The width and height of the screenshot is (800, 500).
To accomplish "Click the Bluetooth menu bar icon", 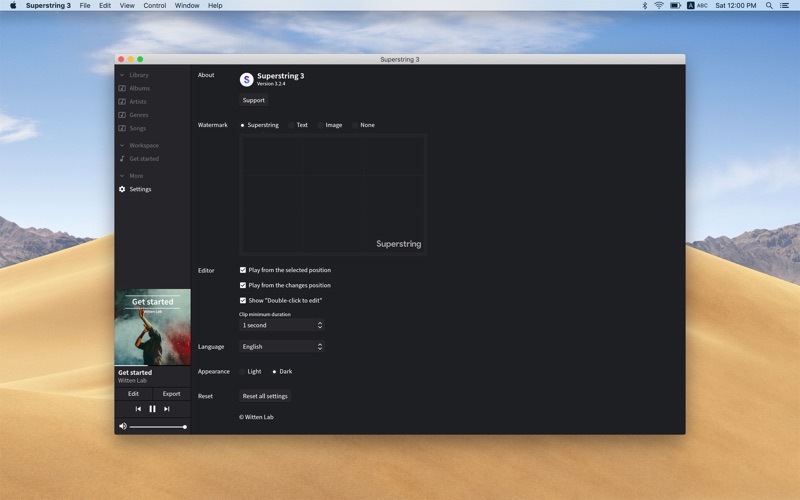I will coord(644,6).
